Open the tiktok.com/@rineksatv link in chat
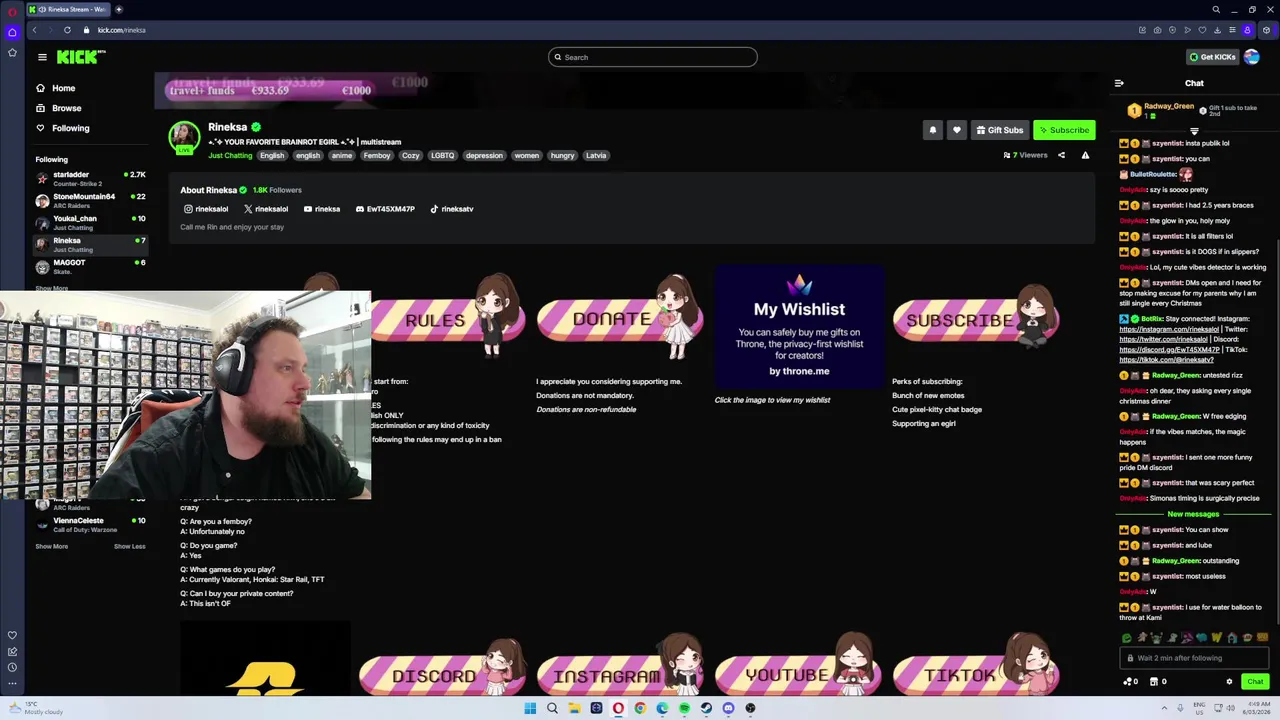 [x=1167, y=360]
